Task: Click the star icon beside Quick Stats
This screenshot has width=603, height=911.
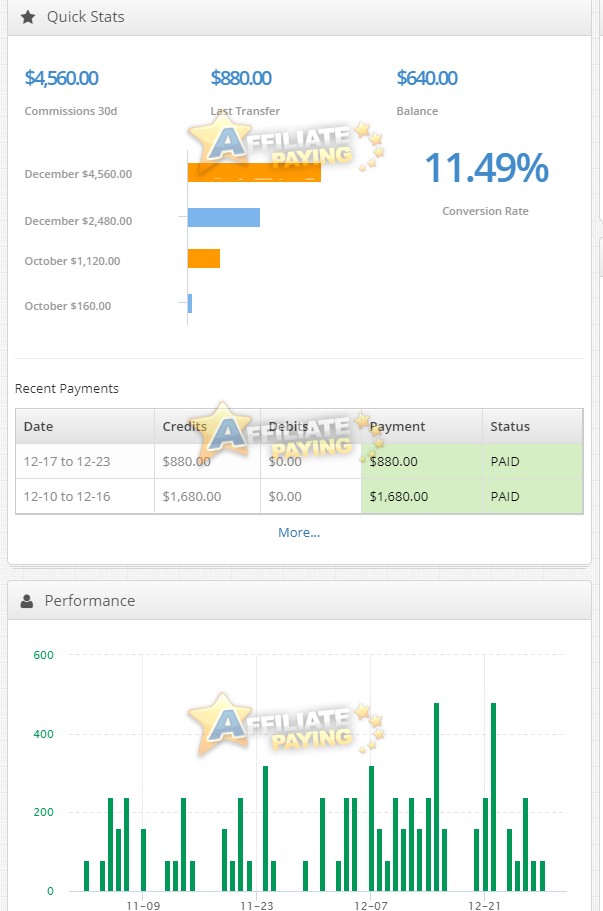Action: (28, 17)
